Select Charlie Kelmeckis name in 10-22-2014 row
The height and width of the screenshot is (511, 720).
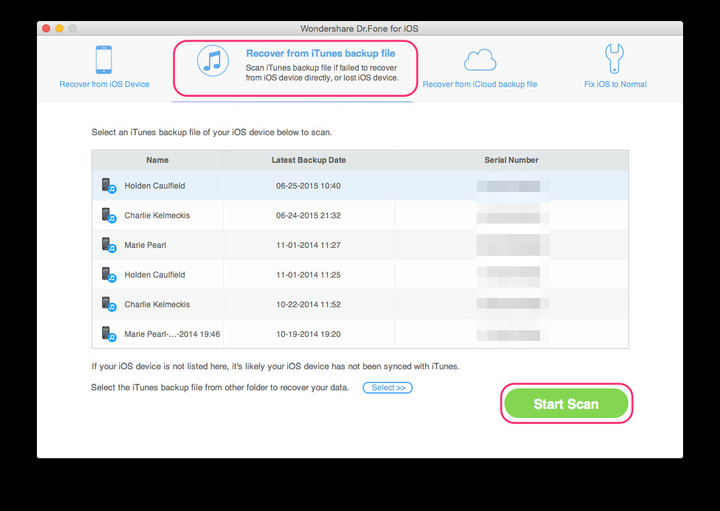[x=157, y=304]
